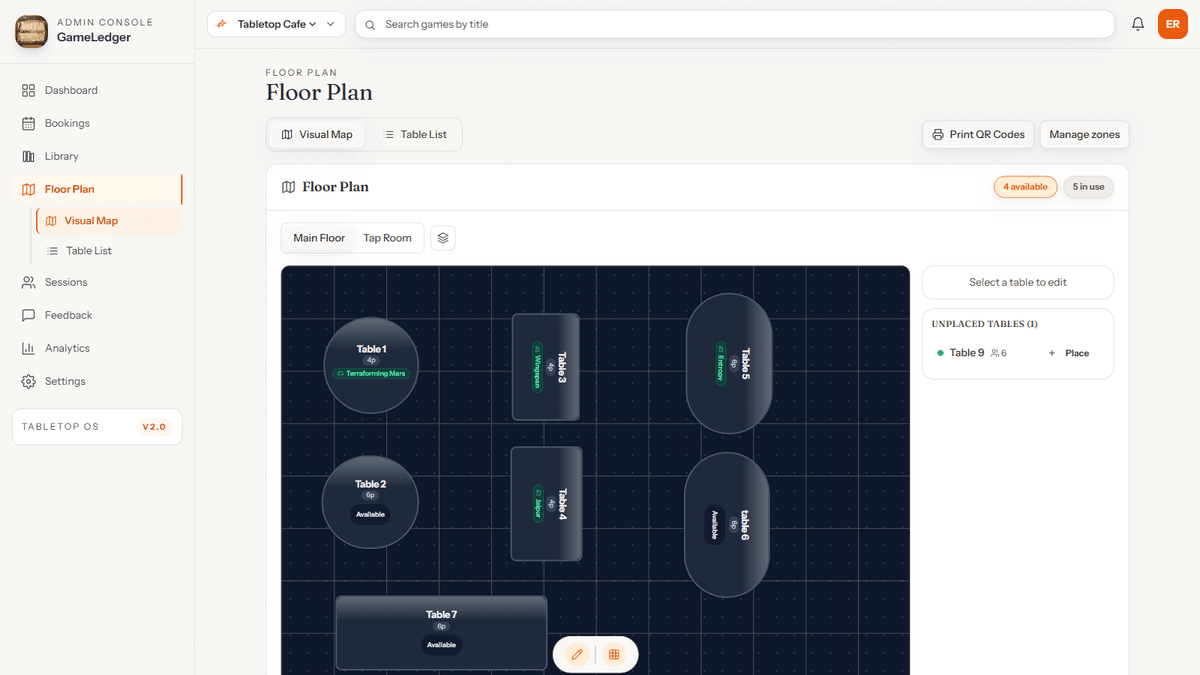Select Table List sidebar sub-item
The image size is (1200, 675).
[x=108, y=251]
